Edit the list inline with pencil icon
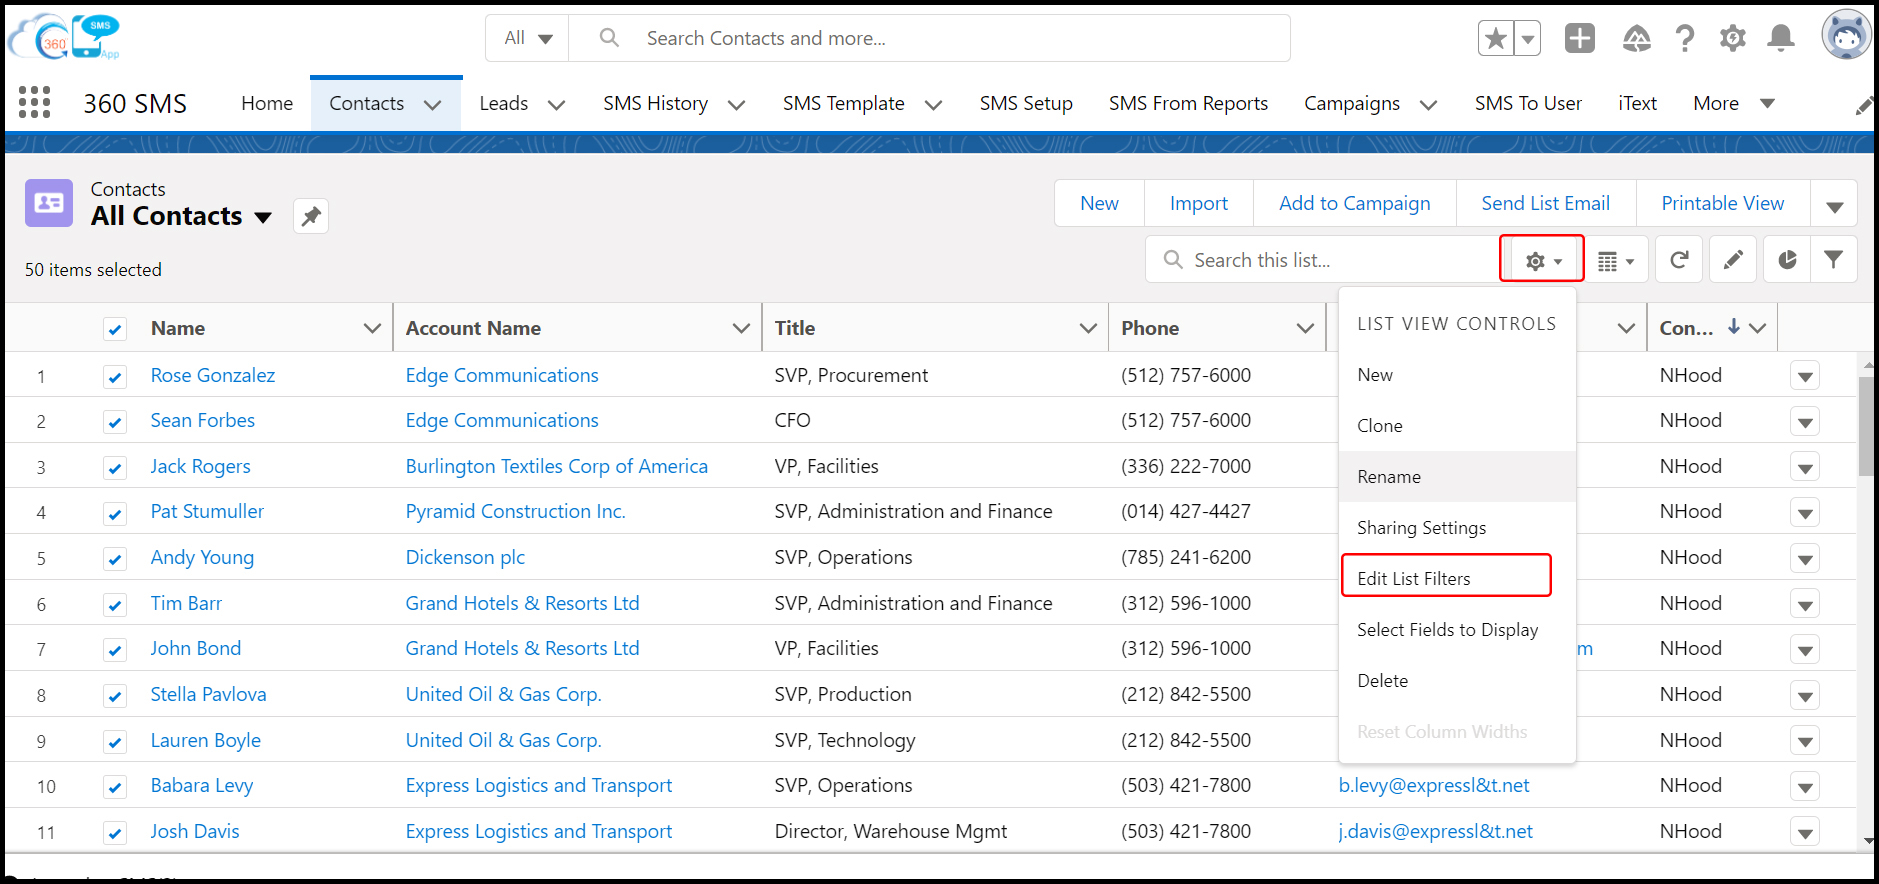 (x=1733, y=260)
